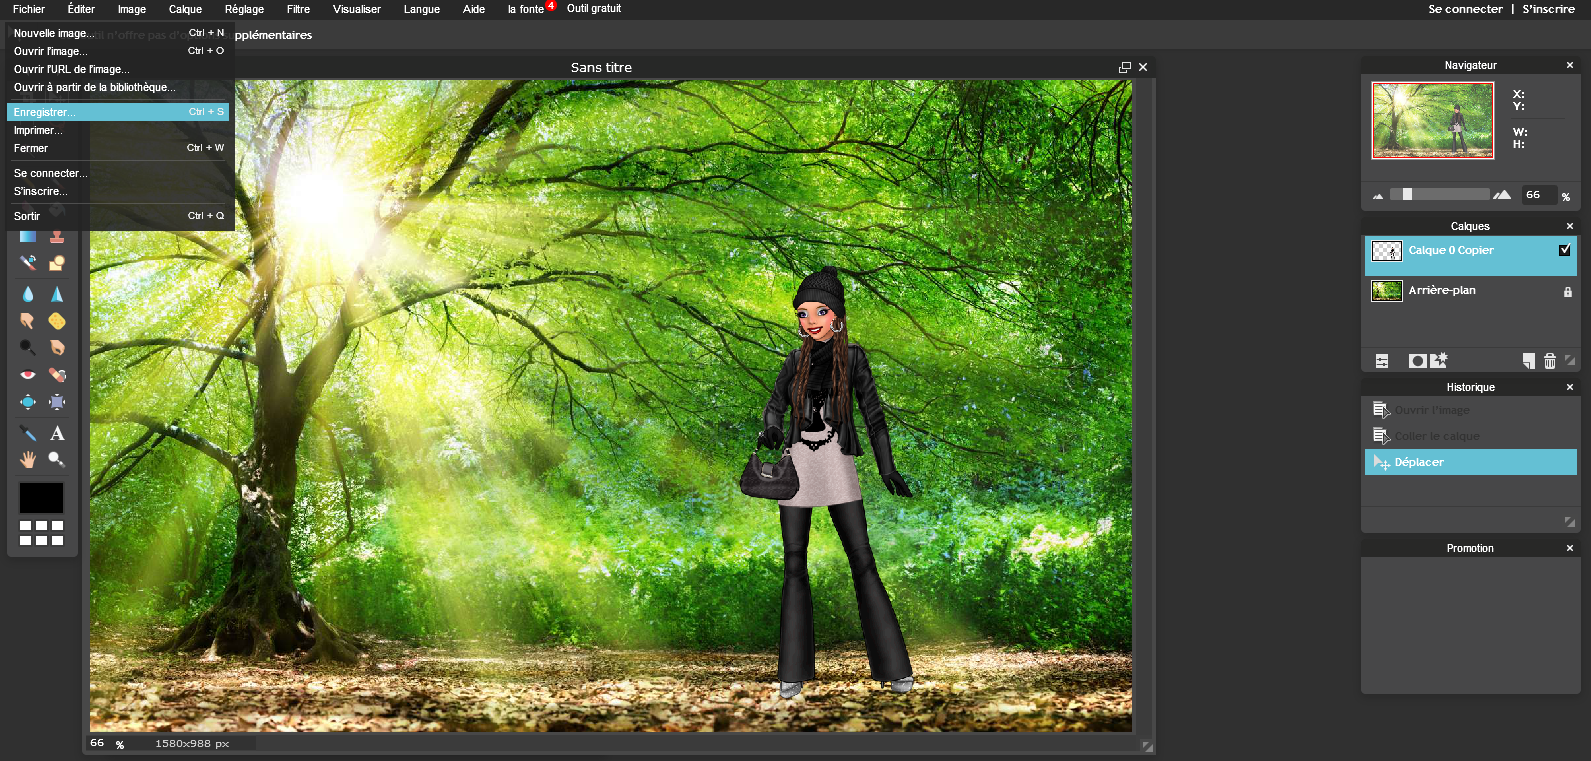Select the Hand pan tool
The height and width of the screenshot is (761, 1591).
click(28, 460)
